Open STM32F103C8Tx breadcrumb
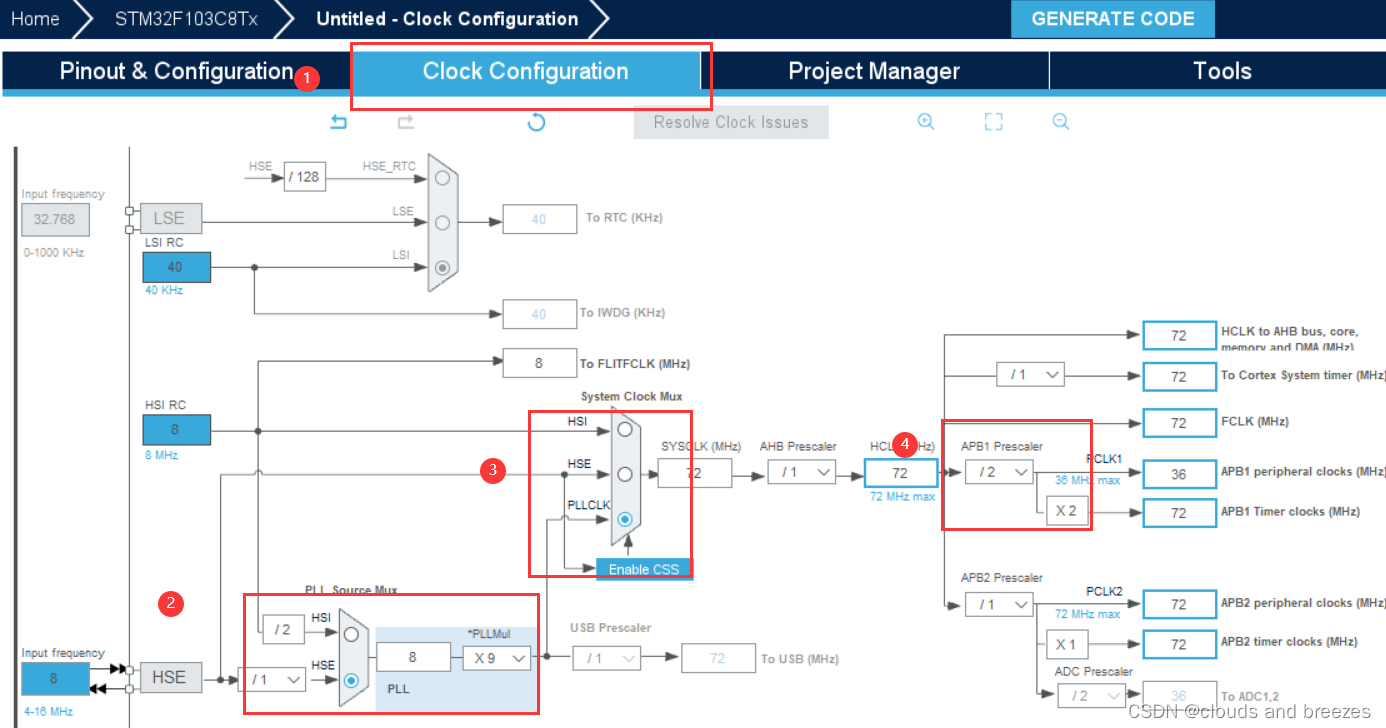This screenshot has width=1386, height=728. click(x=185, y=19)
